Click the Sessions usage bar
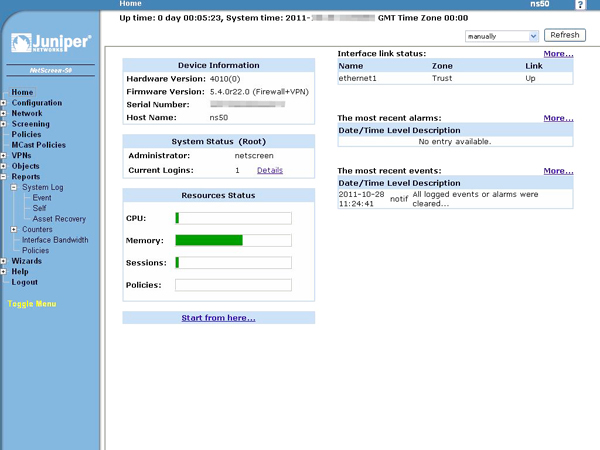Image resolution: width=600 pixels, height=450 pixels. (x=233, y=262)
